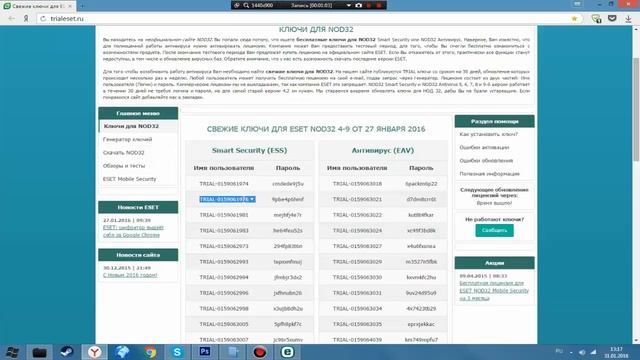
Task: Open help link 'Ошибки обновления'
Action: click(486, 160)
